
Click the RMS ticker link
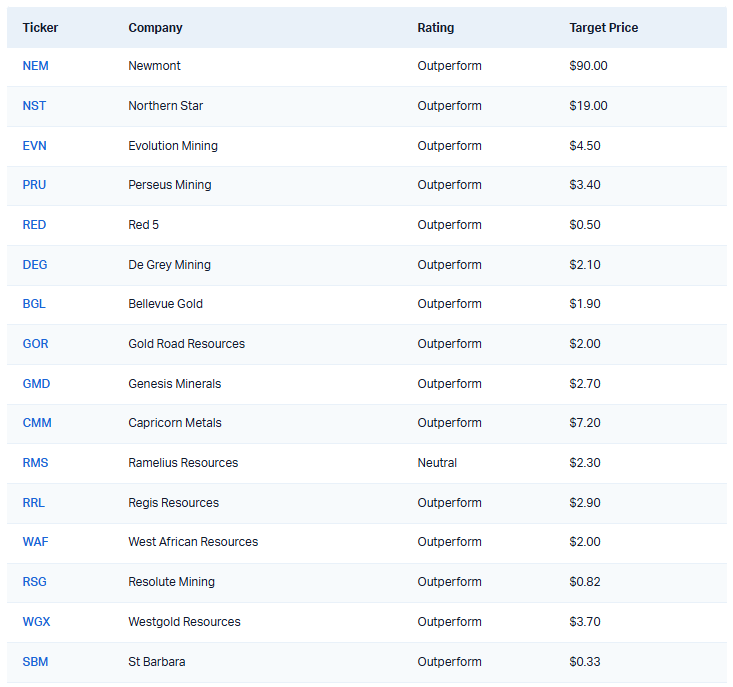(x=35, y=463)
